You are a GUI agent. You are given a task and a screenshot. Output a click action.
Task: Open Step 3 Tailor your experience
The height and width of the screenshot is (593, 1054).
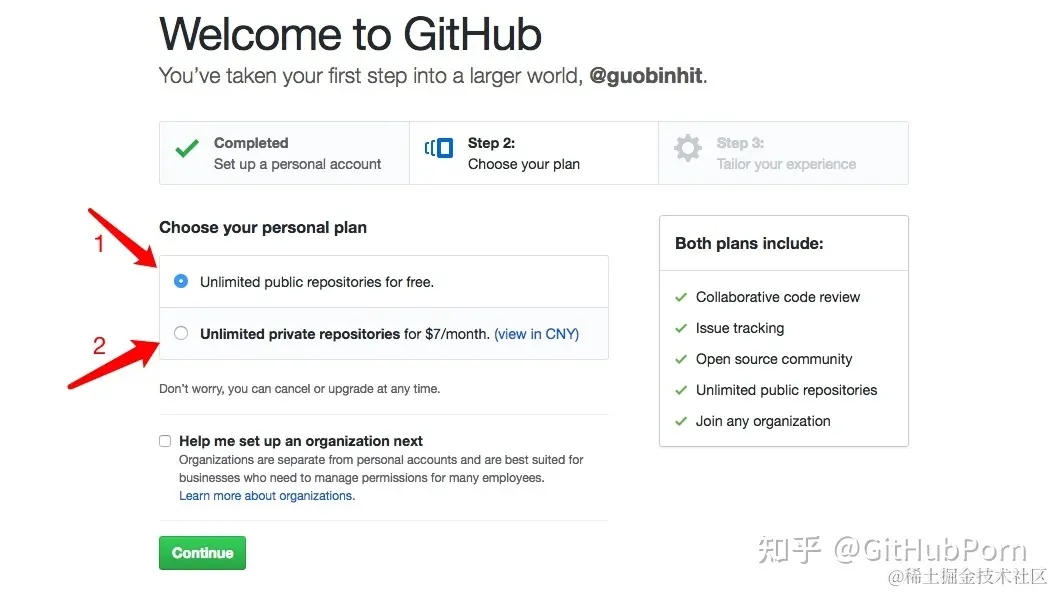[785, 154]
